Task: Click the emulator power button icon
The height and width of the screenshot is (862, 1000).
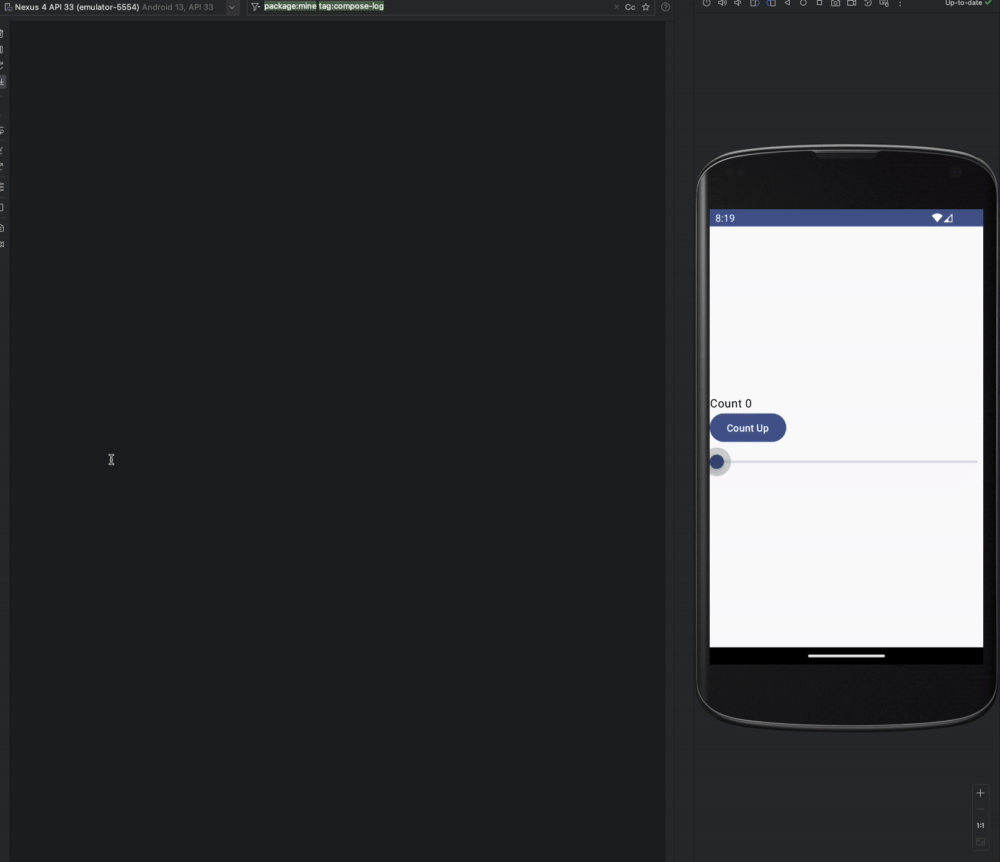Action: (x=706, y=3)
